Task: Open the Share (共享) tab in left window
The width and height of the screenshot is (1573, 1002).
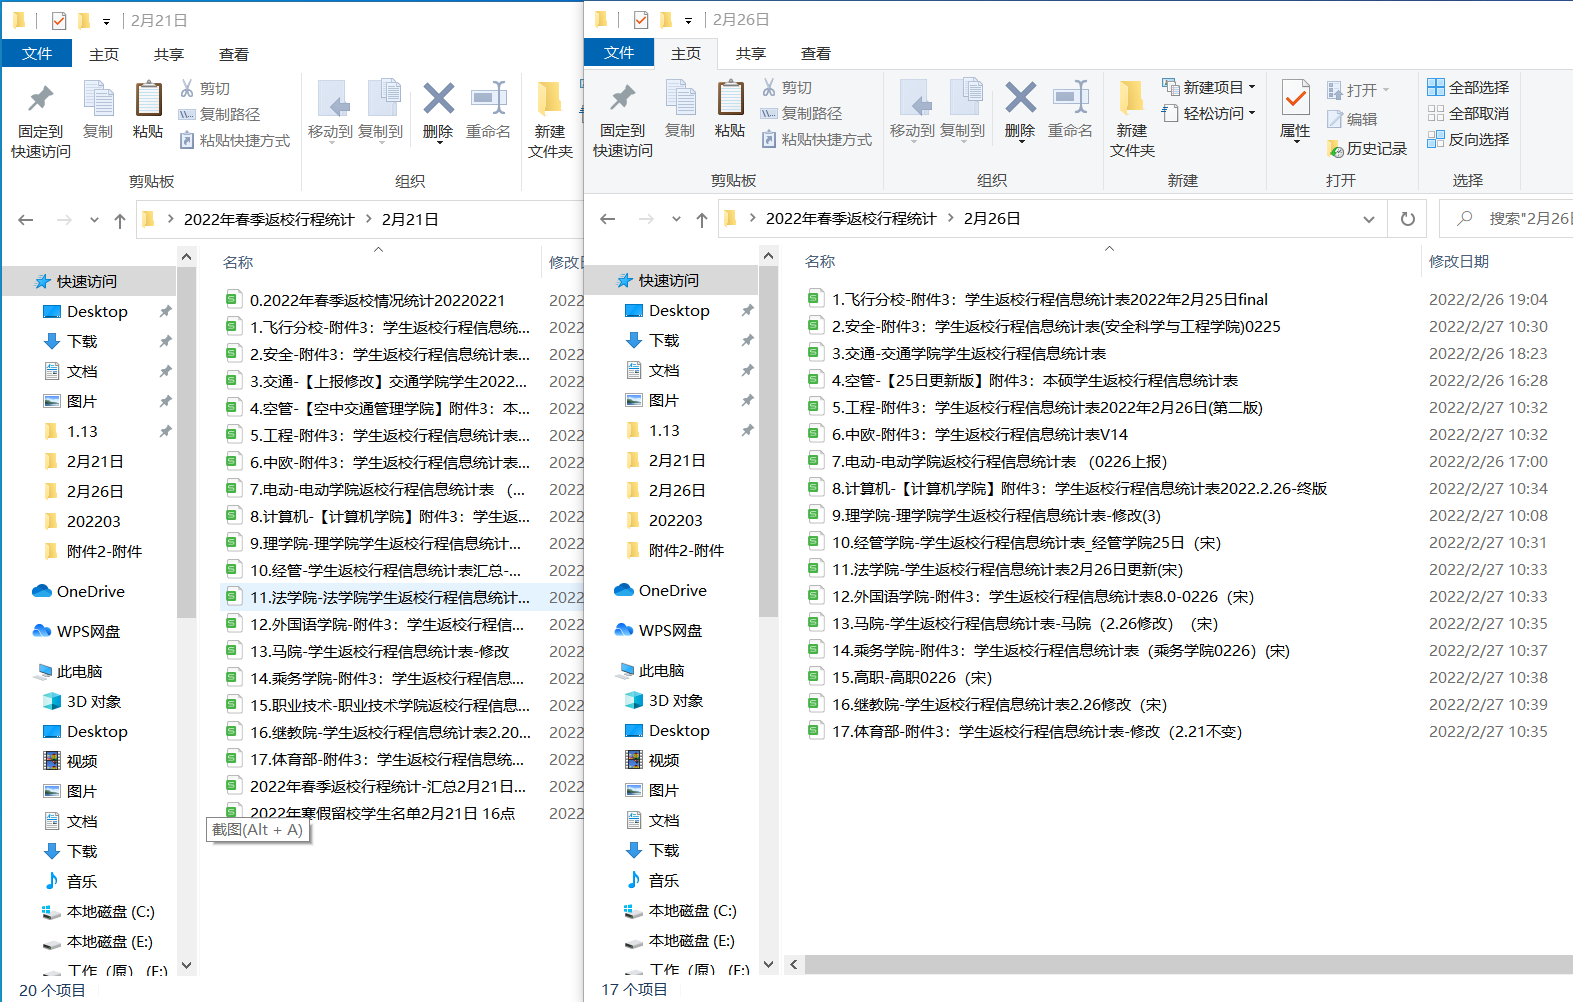Action: click(168, 54)
